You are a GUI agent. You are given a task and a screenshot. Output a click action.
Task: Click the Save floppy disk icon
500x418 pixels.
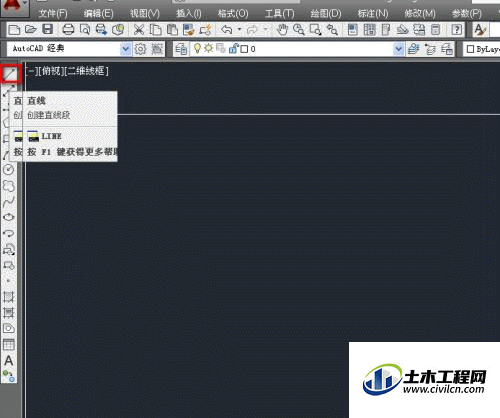(x=48, y=30)
